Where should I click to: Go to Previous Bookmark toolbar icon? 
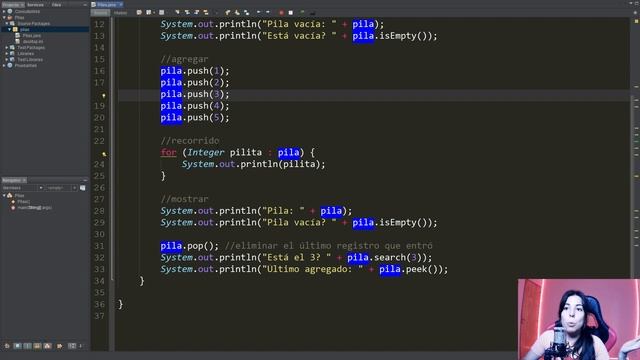pyautogui.click(x=227, y=12)
